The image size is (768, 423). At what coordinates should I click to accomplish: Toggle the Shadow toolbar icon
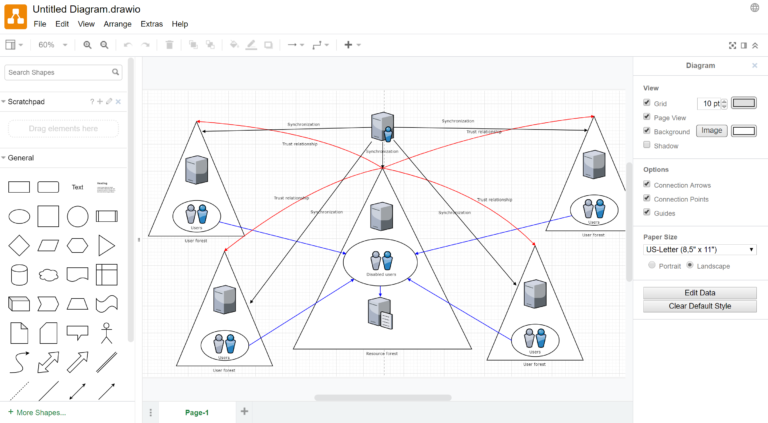268,45
